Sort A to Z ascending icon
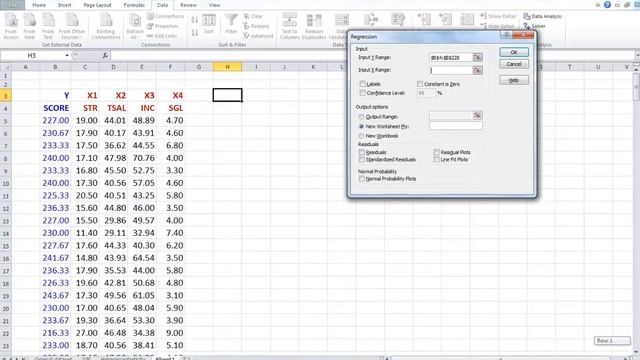This screenshot has height=360, width=640. click(195, 20)
